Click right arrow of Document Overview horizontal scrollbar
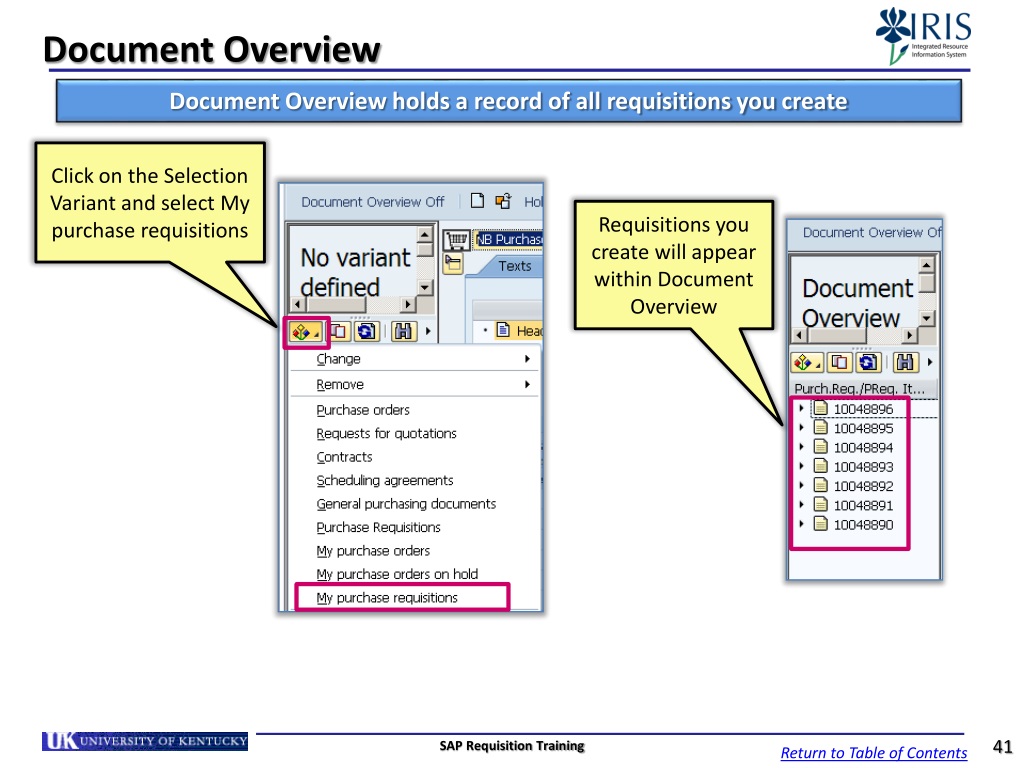Viewport: 1024px width, 768px height. (909, 336)
